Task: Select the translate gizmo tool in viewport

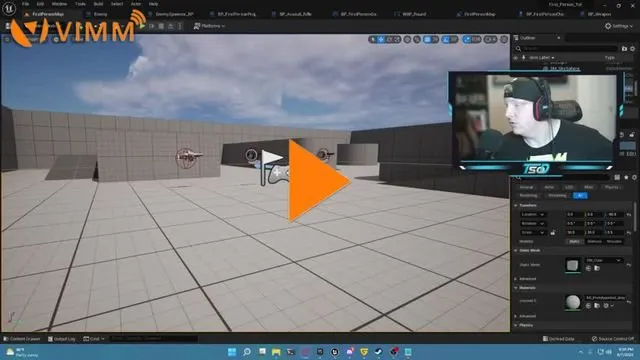Action: pyautogui.click(x=381, y=40)
